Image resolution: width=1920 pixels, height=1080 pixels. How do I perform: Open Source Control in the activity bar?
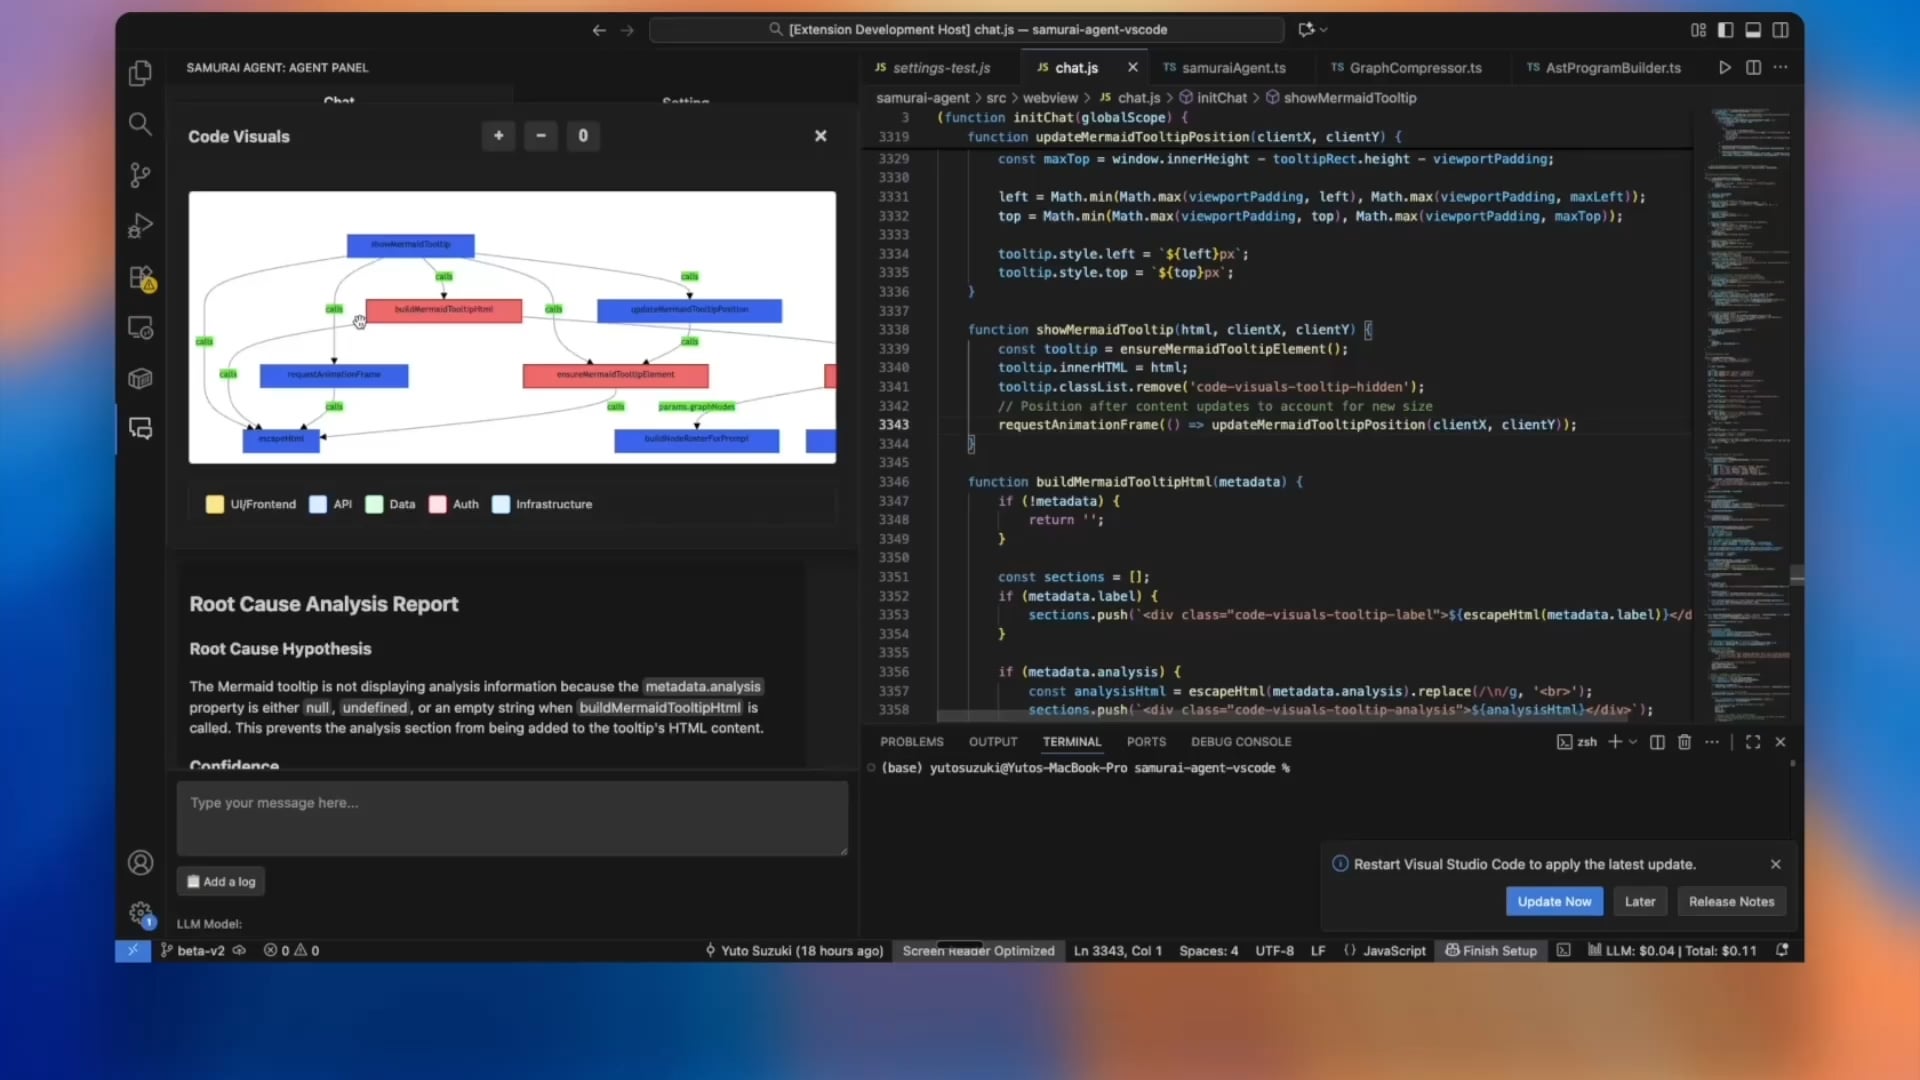[140, 174]
